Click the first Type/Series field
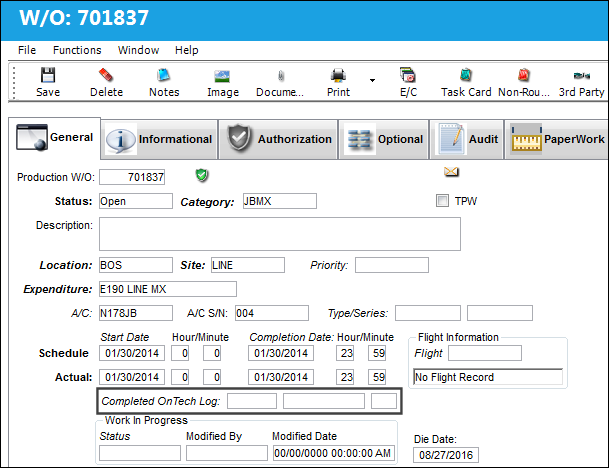Screen dimensions: 609x468 click(428, 313)
